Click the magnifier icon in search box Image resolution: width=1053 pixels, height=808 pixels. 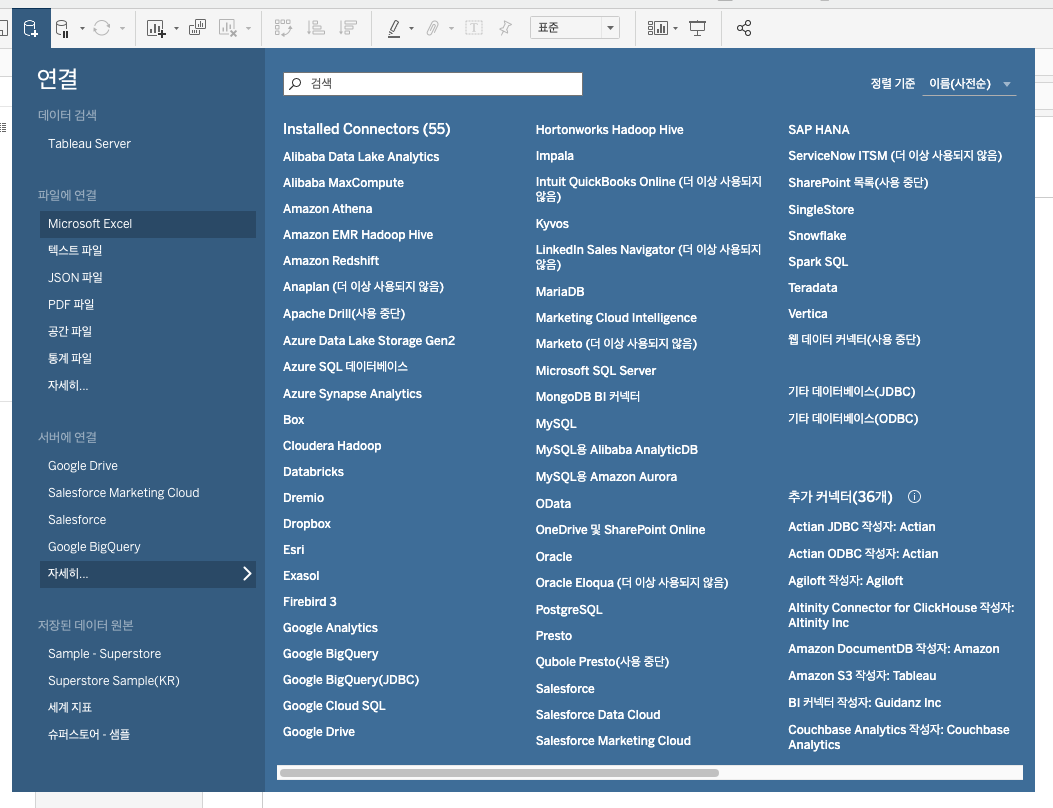295,84
